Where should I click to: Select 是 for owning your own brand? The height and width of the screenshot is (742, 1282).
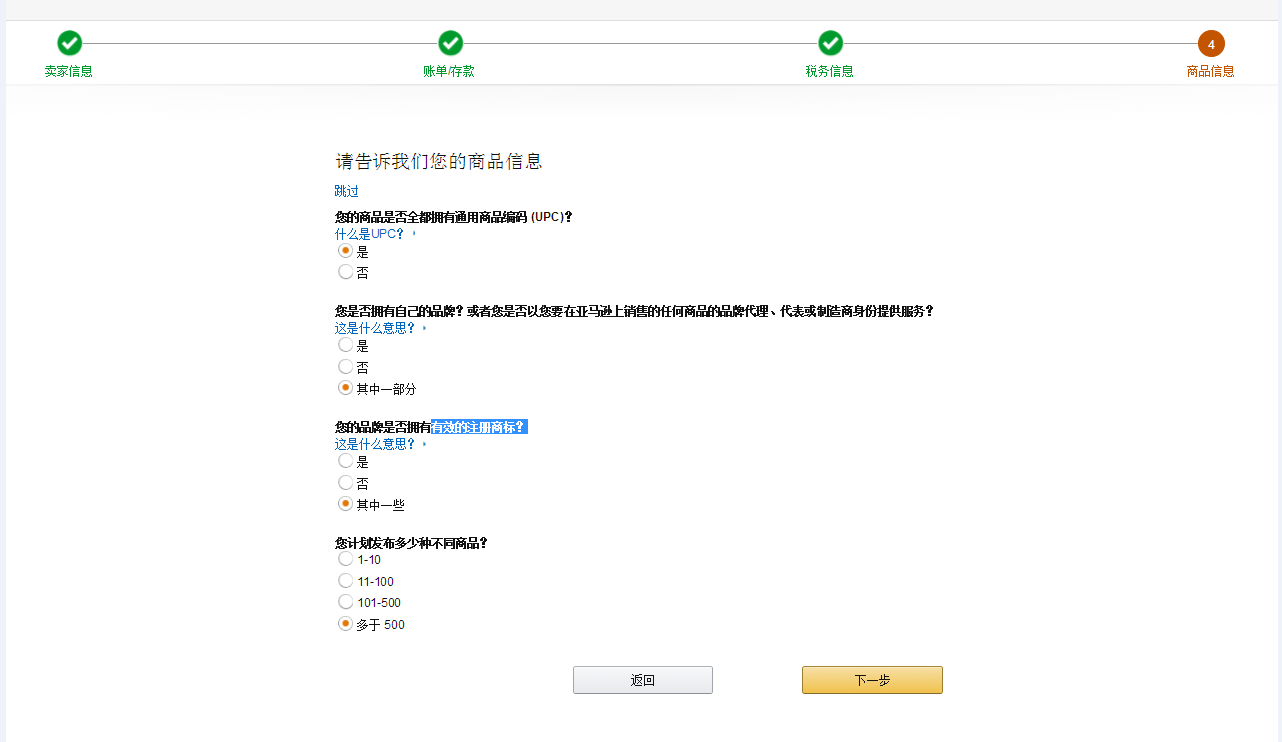(x=346, y=344)
